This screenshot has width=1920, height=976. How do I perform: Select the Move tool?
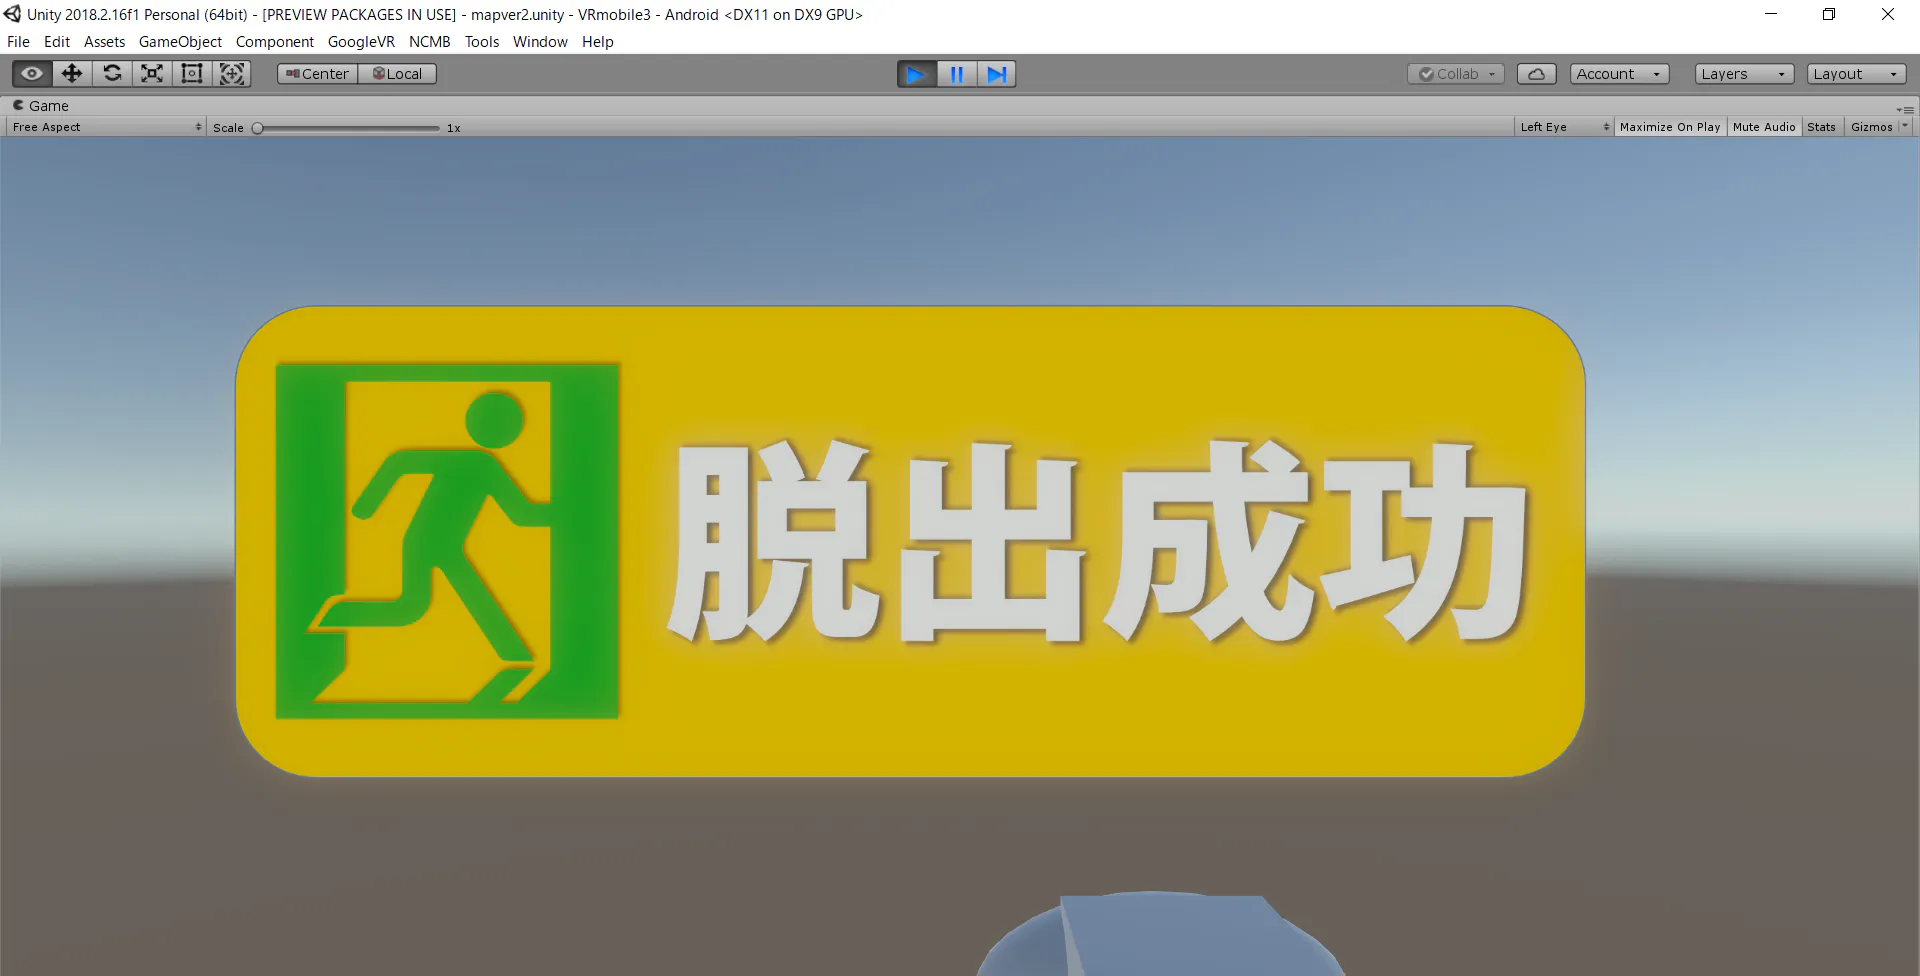tap(72, 74)
